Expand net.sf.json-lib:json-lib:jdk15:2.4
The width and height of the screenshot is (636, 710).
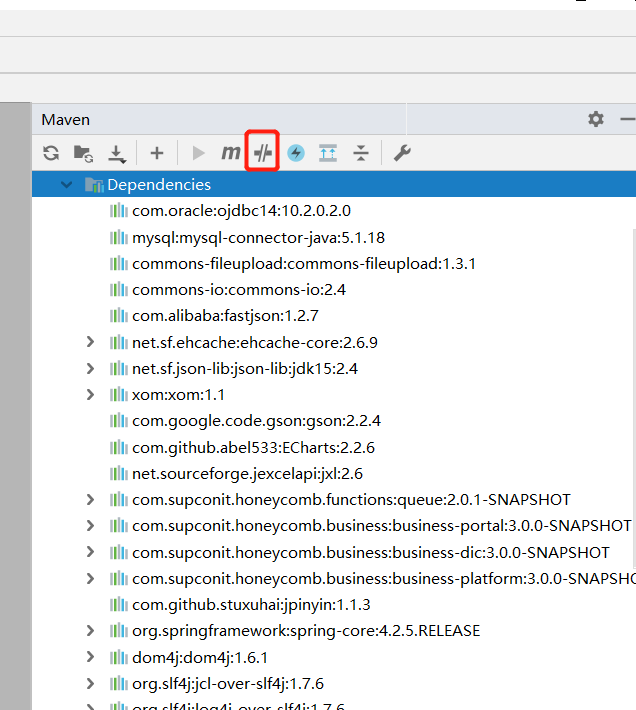[x=90, y=368]
